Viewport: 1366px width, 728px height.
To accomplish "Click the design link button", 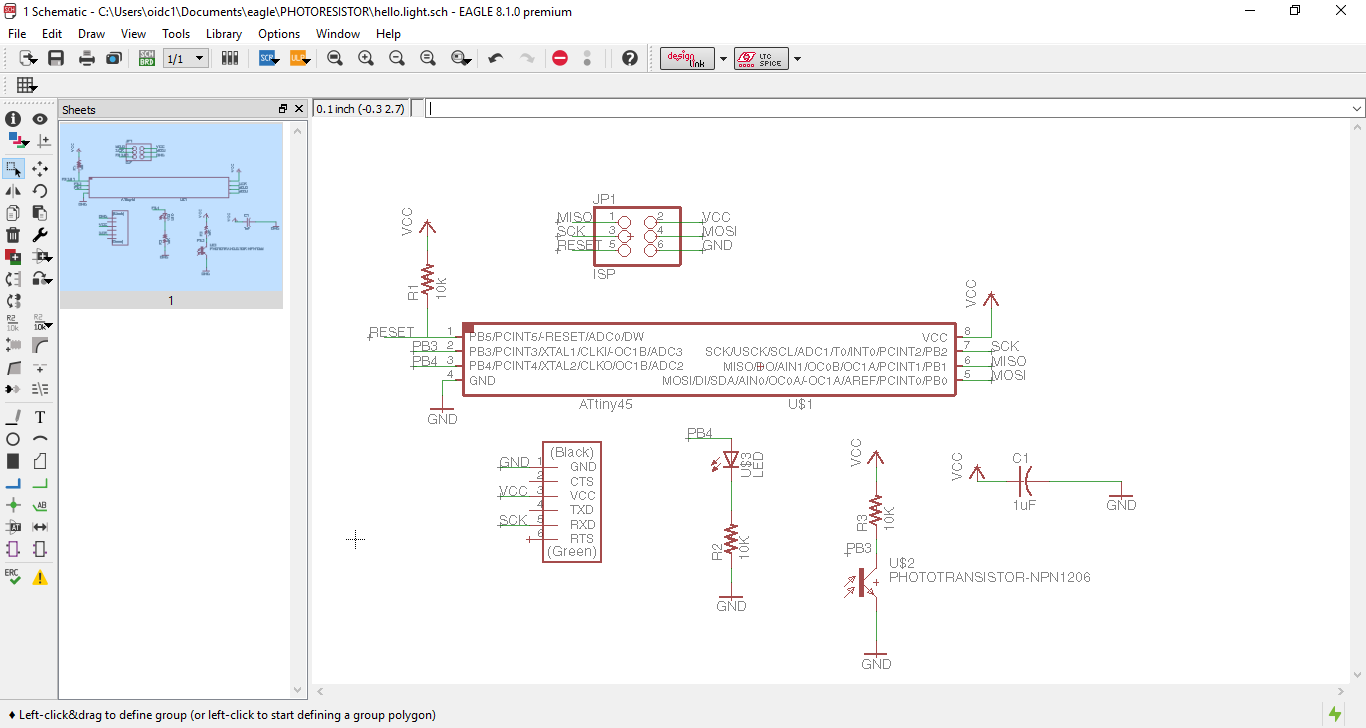I will point(687,59).
